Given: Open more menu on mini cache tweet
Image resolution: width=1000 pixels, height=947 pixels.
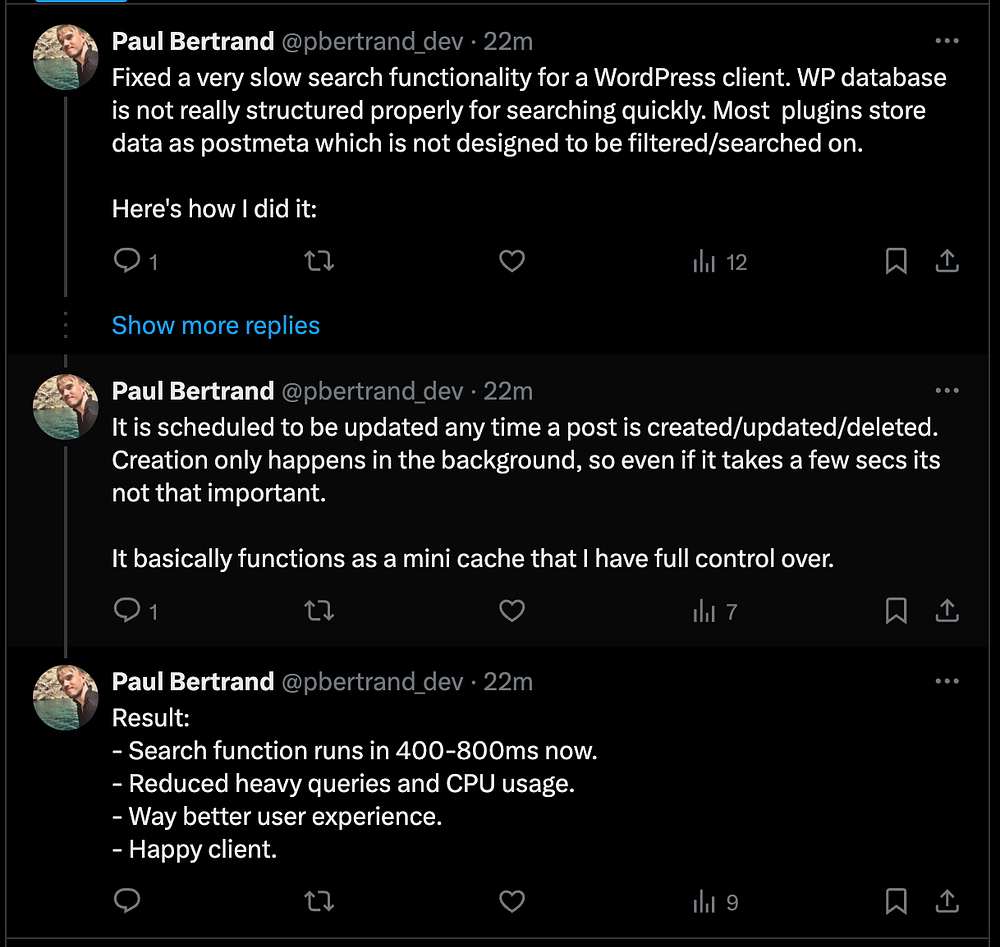Looking at the screenshot, I should 946,390.
